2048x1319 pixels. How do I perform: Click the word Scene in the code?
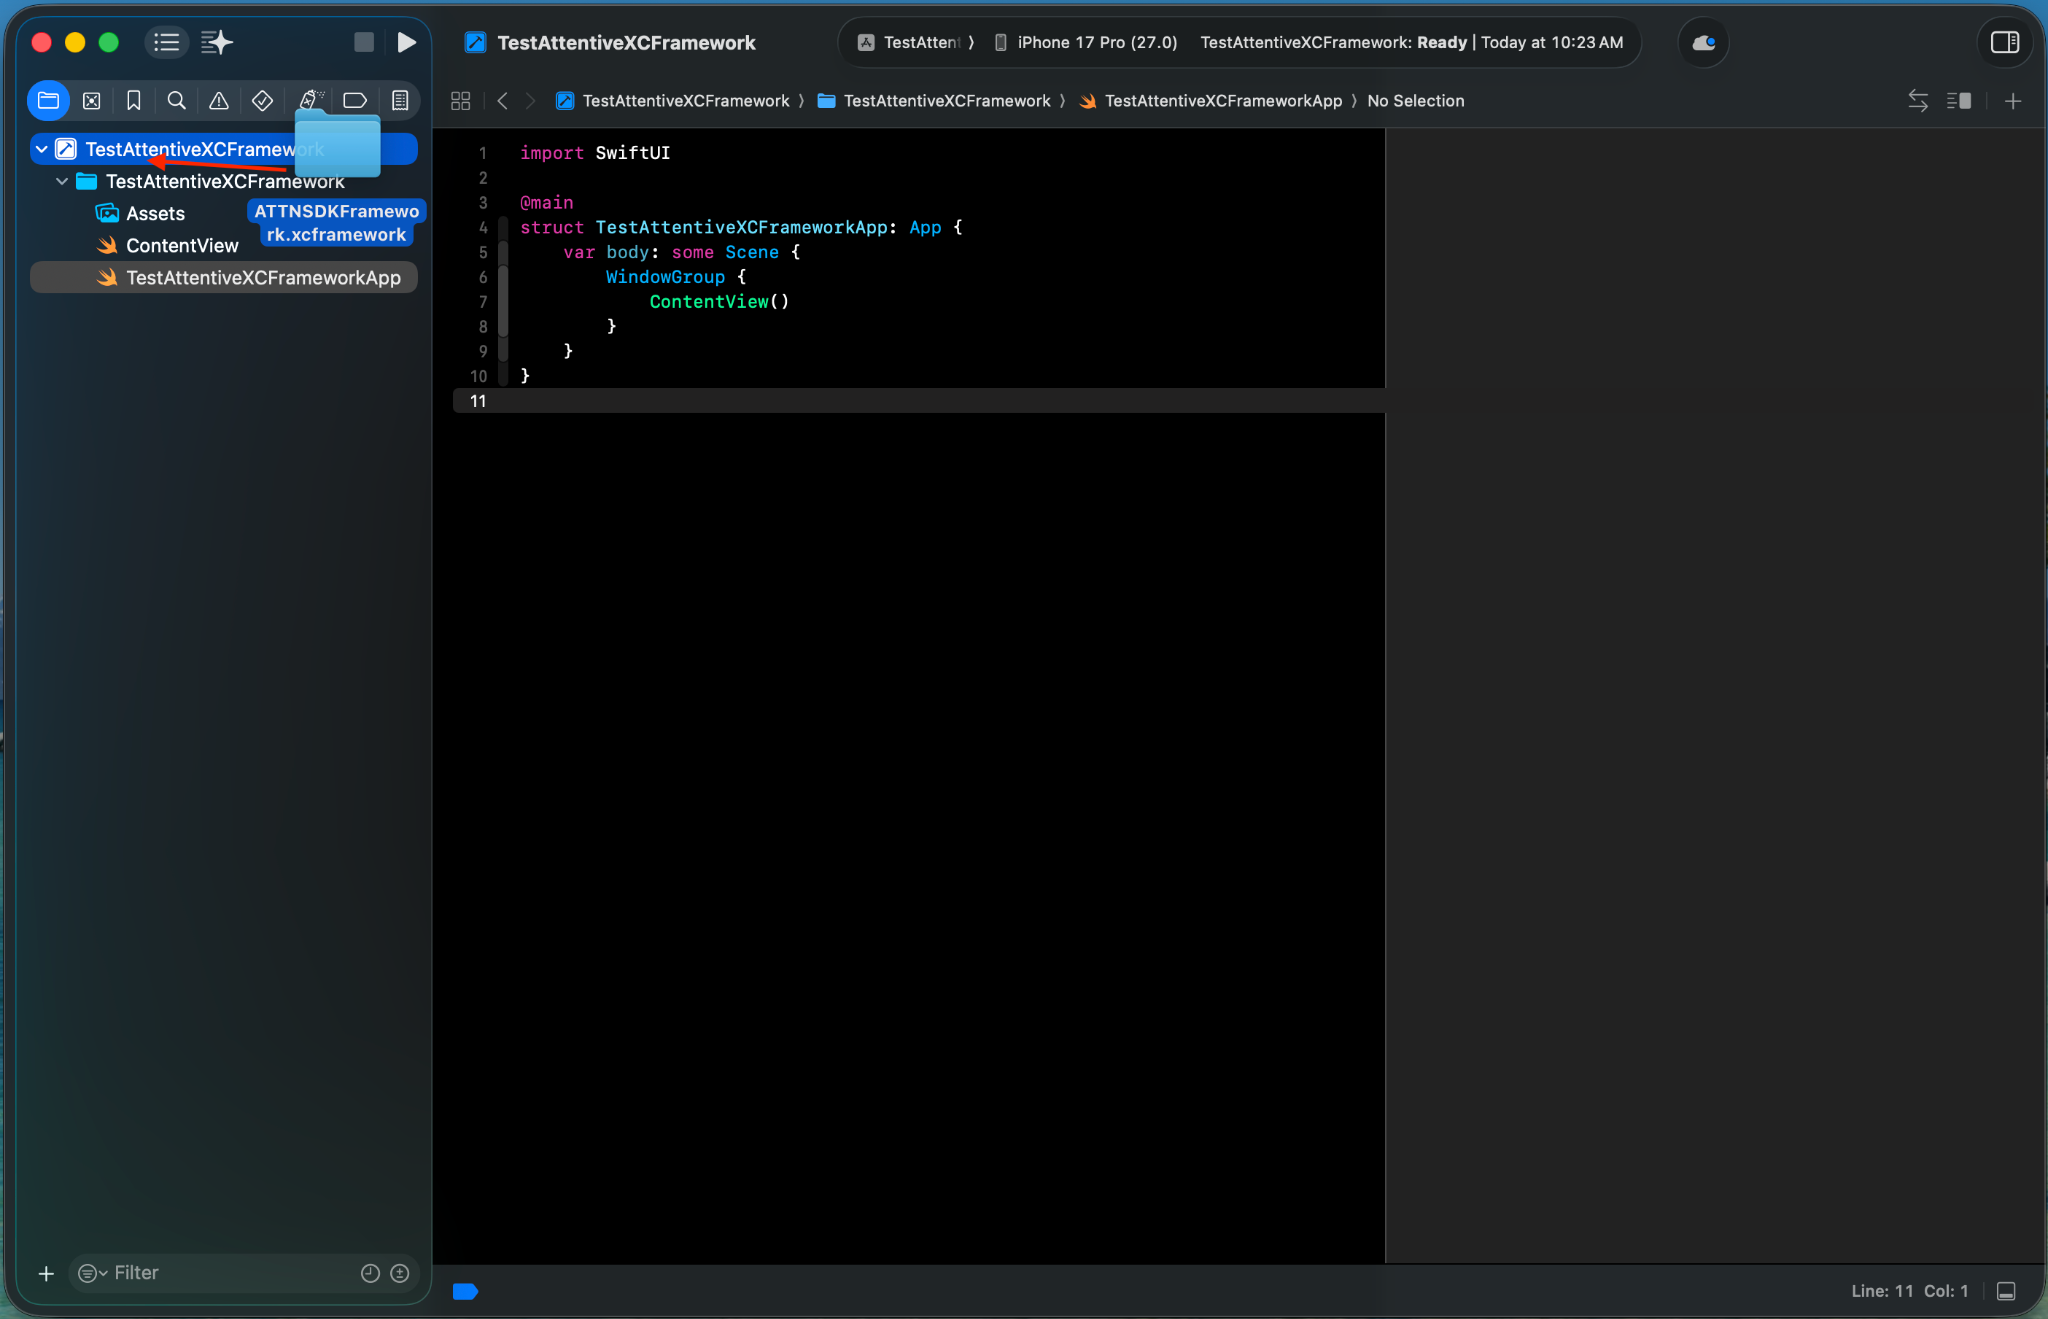pos(752,252)
